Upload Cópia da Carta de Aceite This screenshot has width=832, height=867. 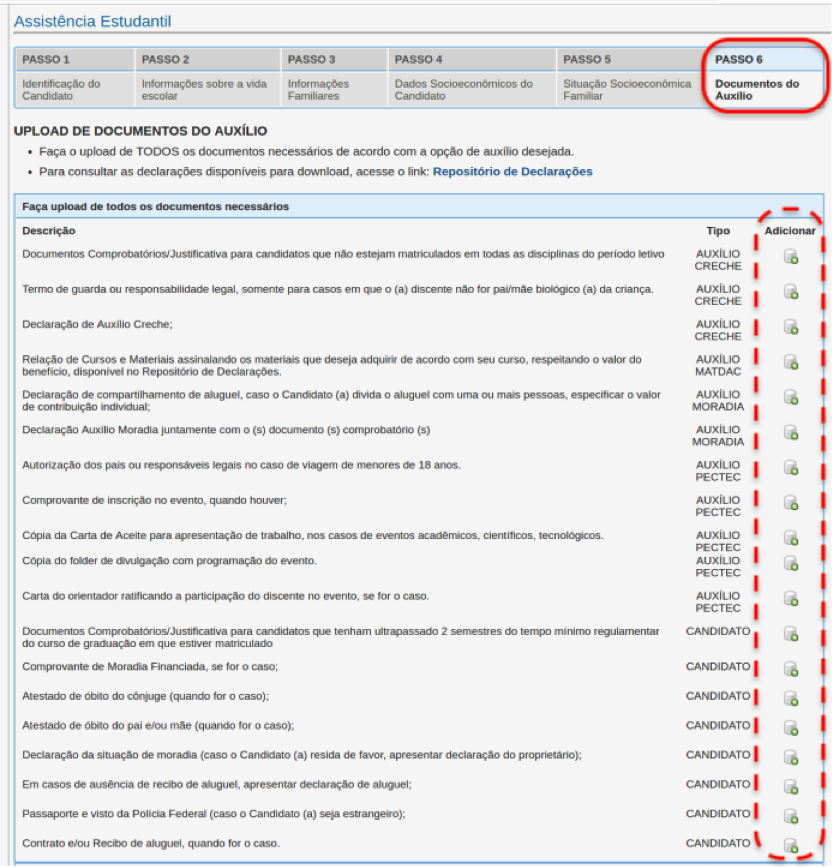point(791,539)
